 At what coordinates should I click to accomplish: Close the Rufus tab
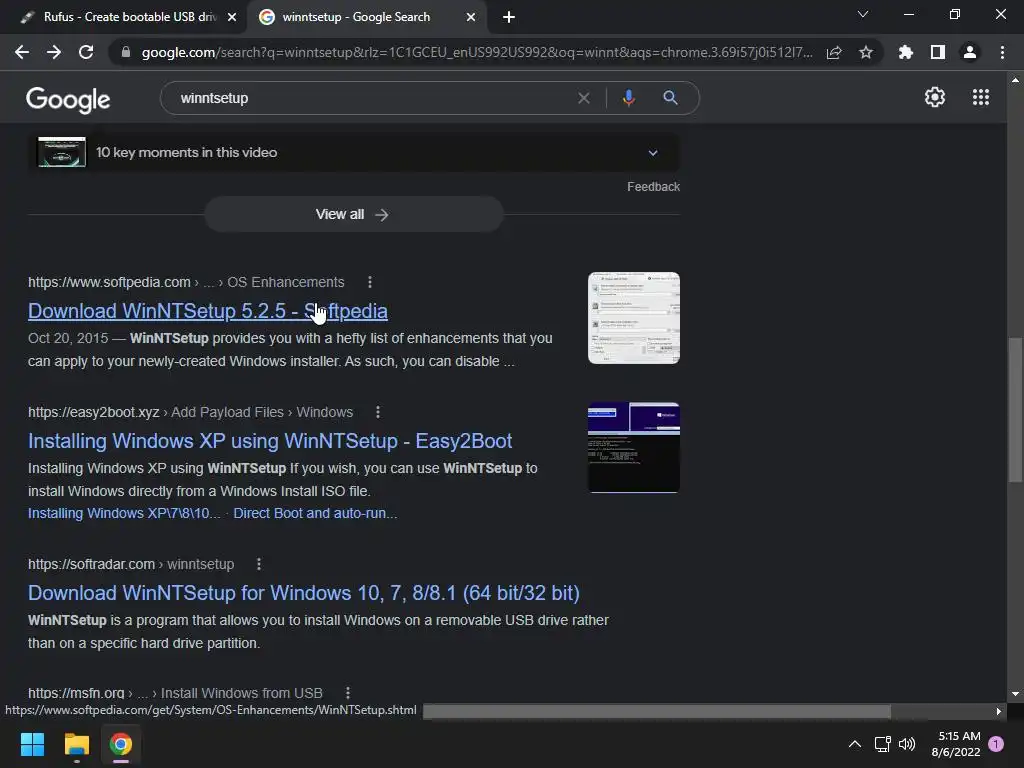[x=232, y=17]
